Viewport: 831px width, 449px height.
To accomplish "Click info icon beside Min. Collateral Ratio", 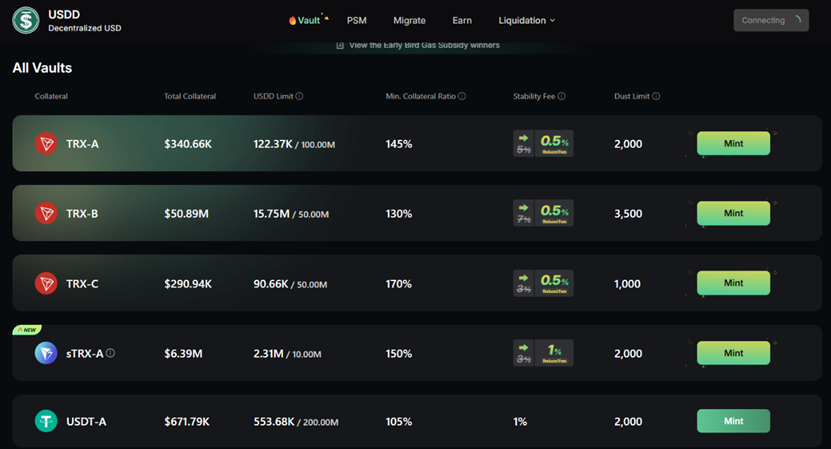I will [x=462, y=97].
